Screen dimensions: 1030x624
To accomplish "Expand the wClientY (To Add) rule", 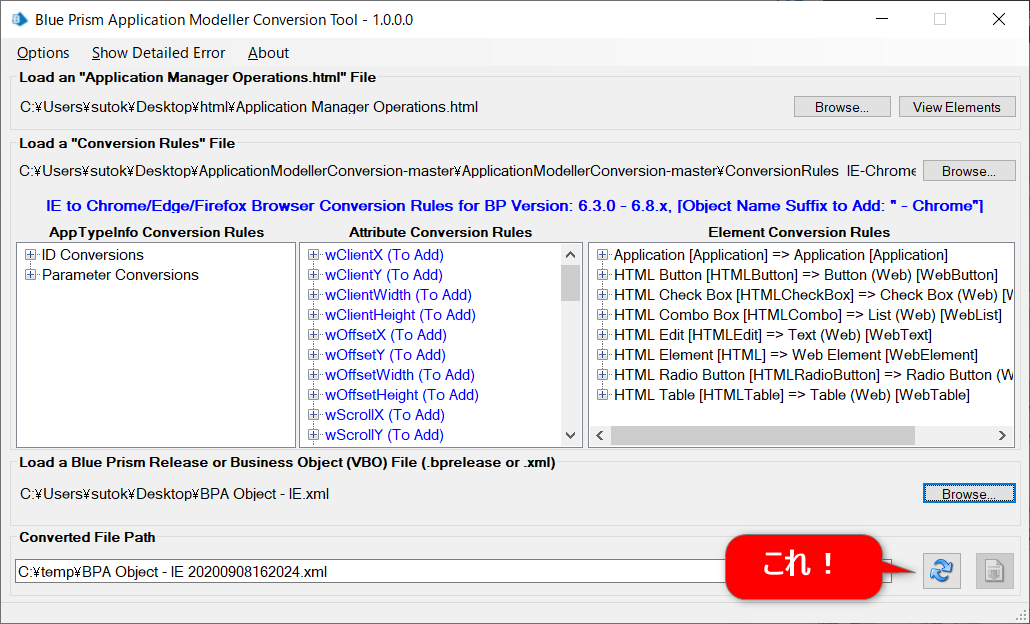I will click(313, 275).
